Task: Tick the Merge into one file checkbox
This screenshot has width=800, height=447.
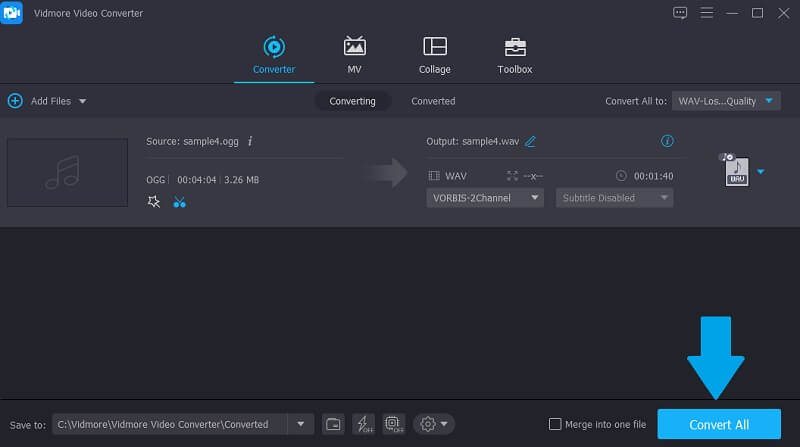Action: pyautogui.click(x=556, y=424)
